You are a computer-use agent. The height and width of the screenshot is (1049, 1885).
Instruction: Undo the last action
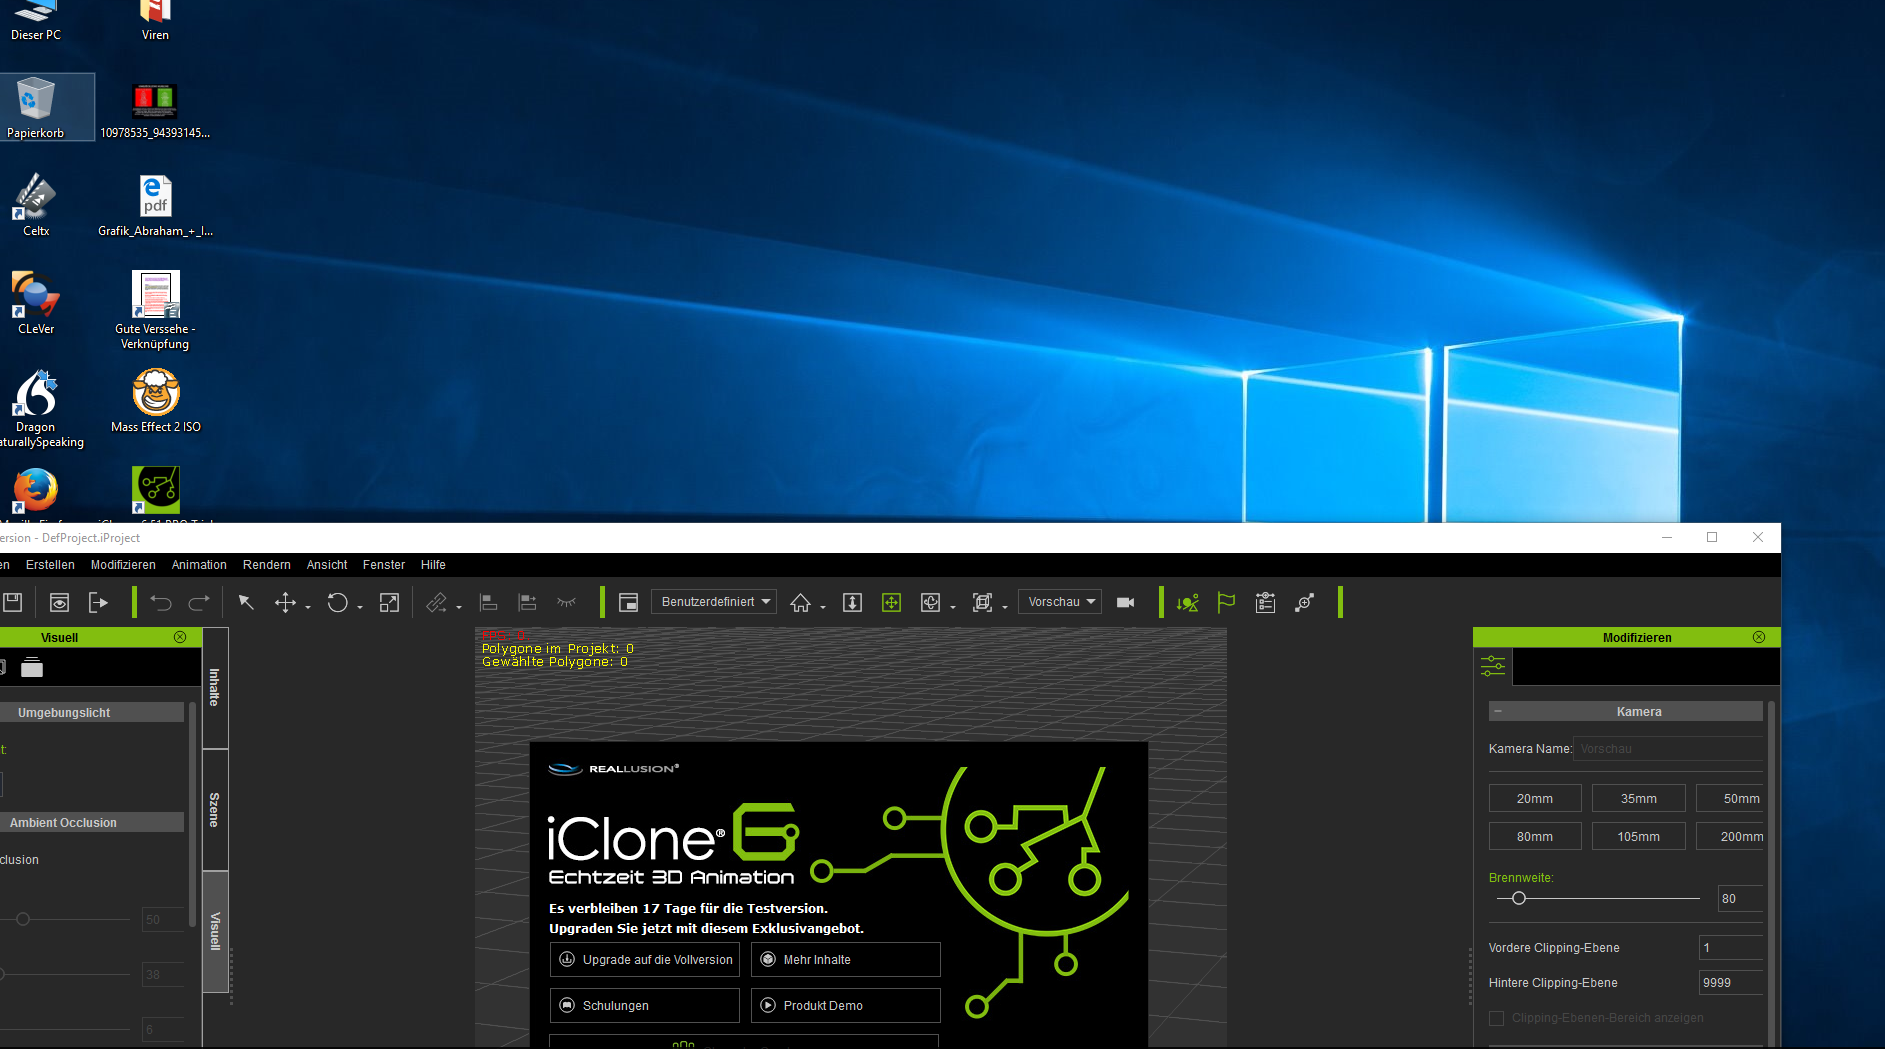[161, 602]
